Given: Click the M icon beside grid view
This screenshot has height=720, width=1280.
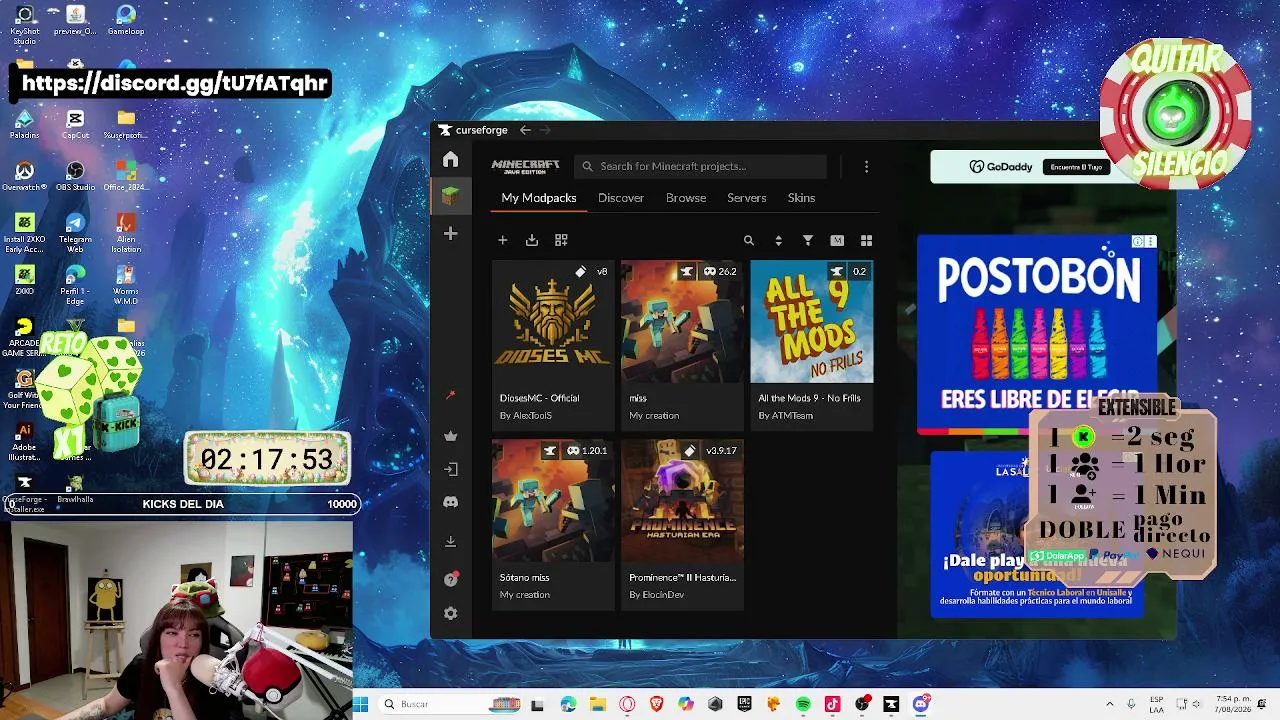Looking at the screenshot, I should pos(837,240).
